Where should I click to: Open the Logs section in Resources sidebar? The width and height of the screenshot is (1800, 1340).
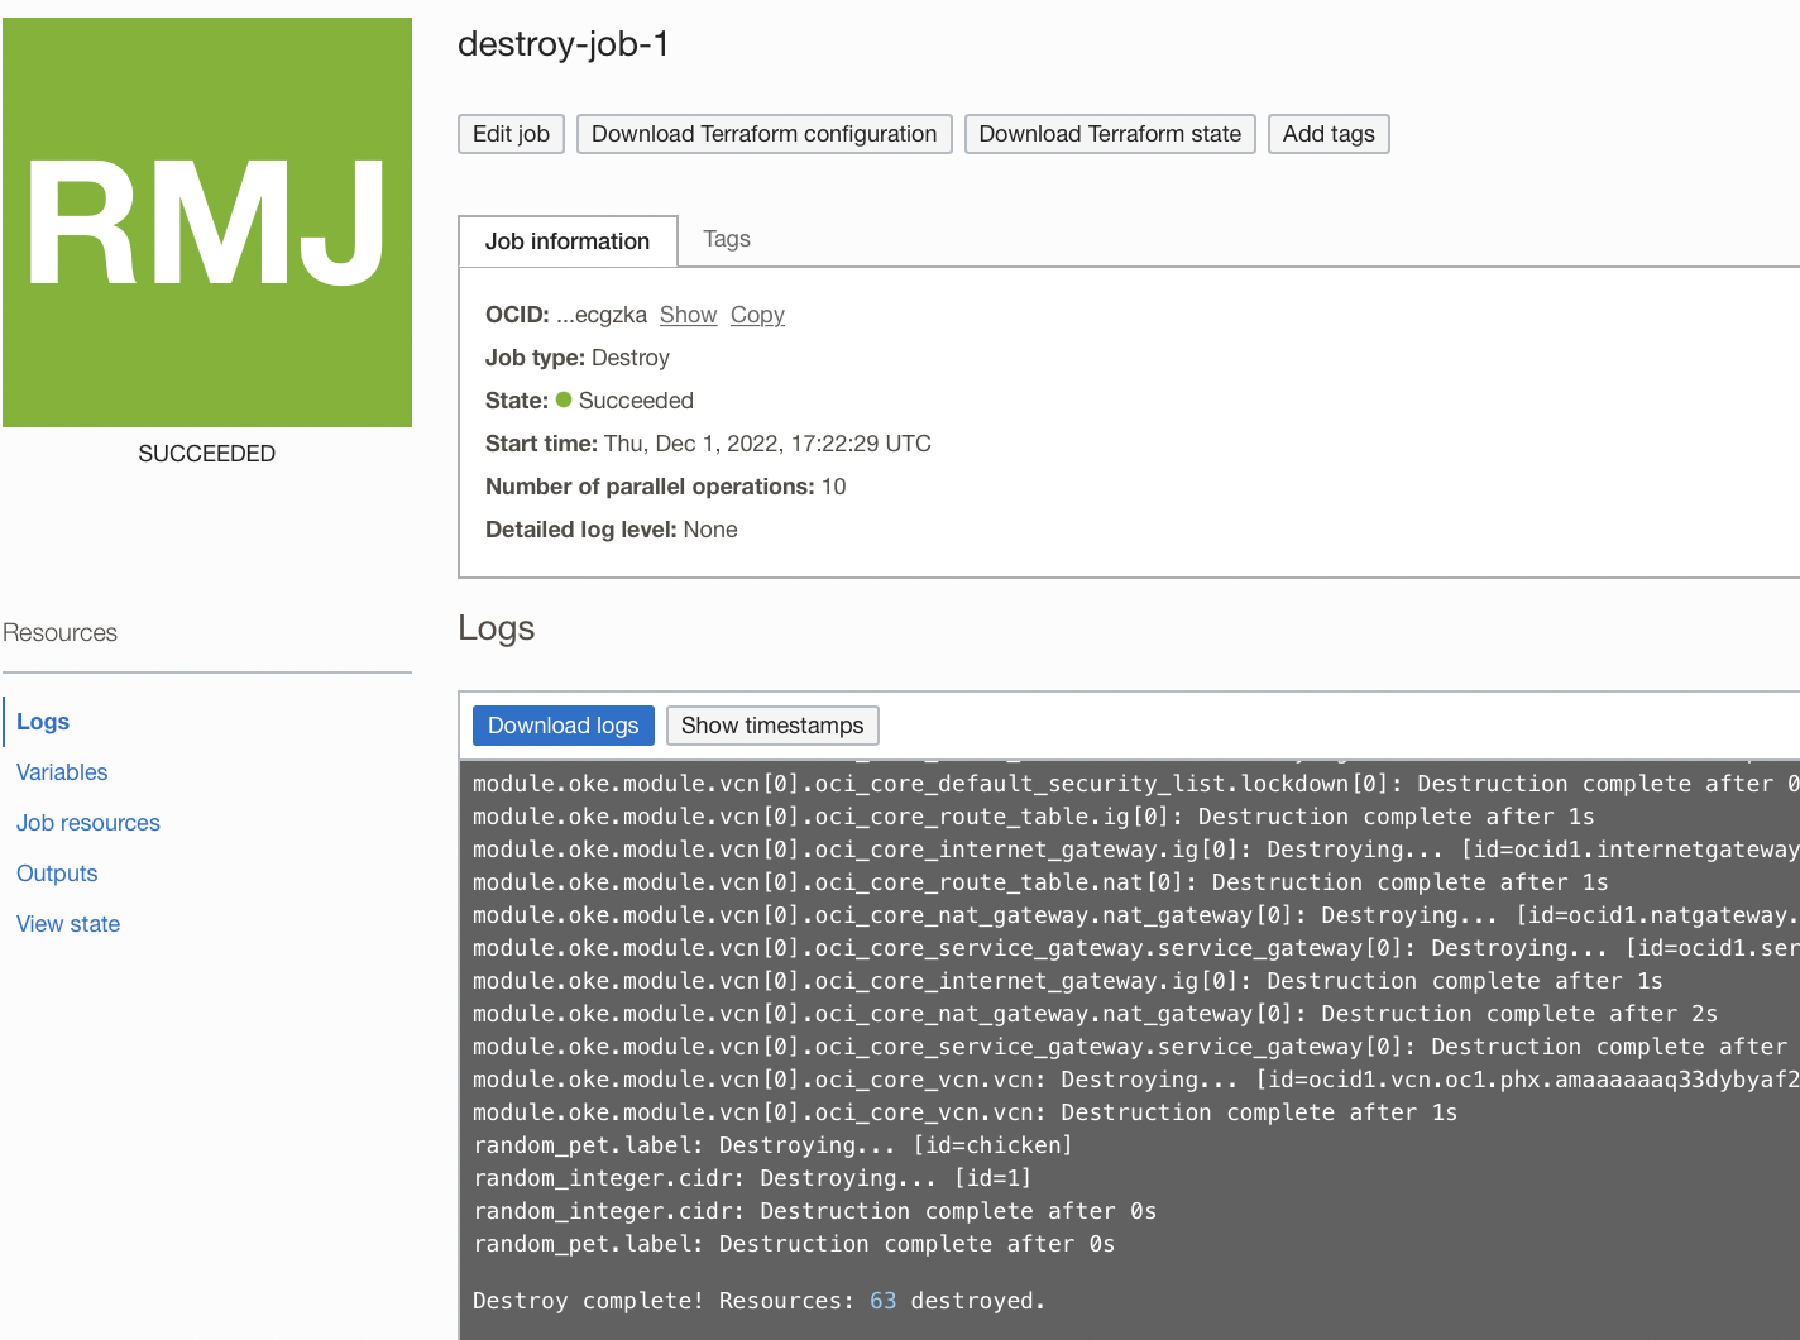point(42,721)
